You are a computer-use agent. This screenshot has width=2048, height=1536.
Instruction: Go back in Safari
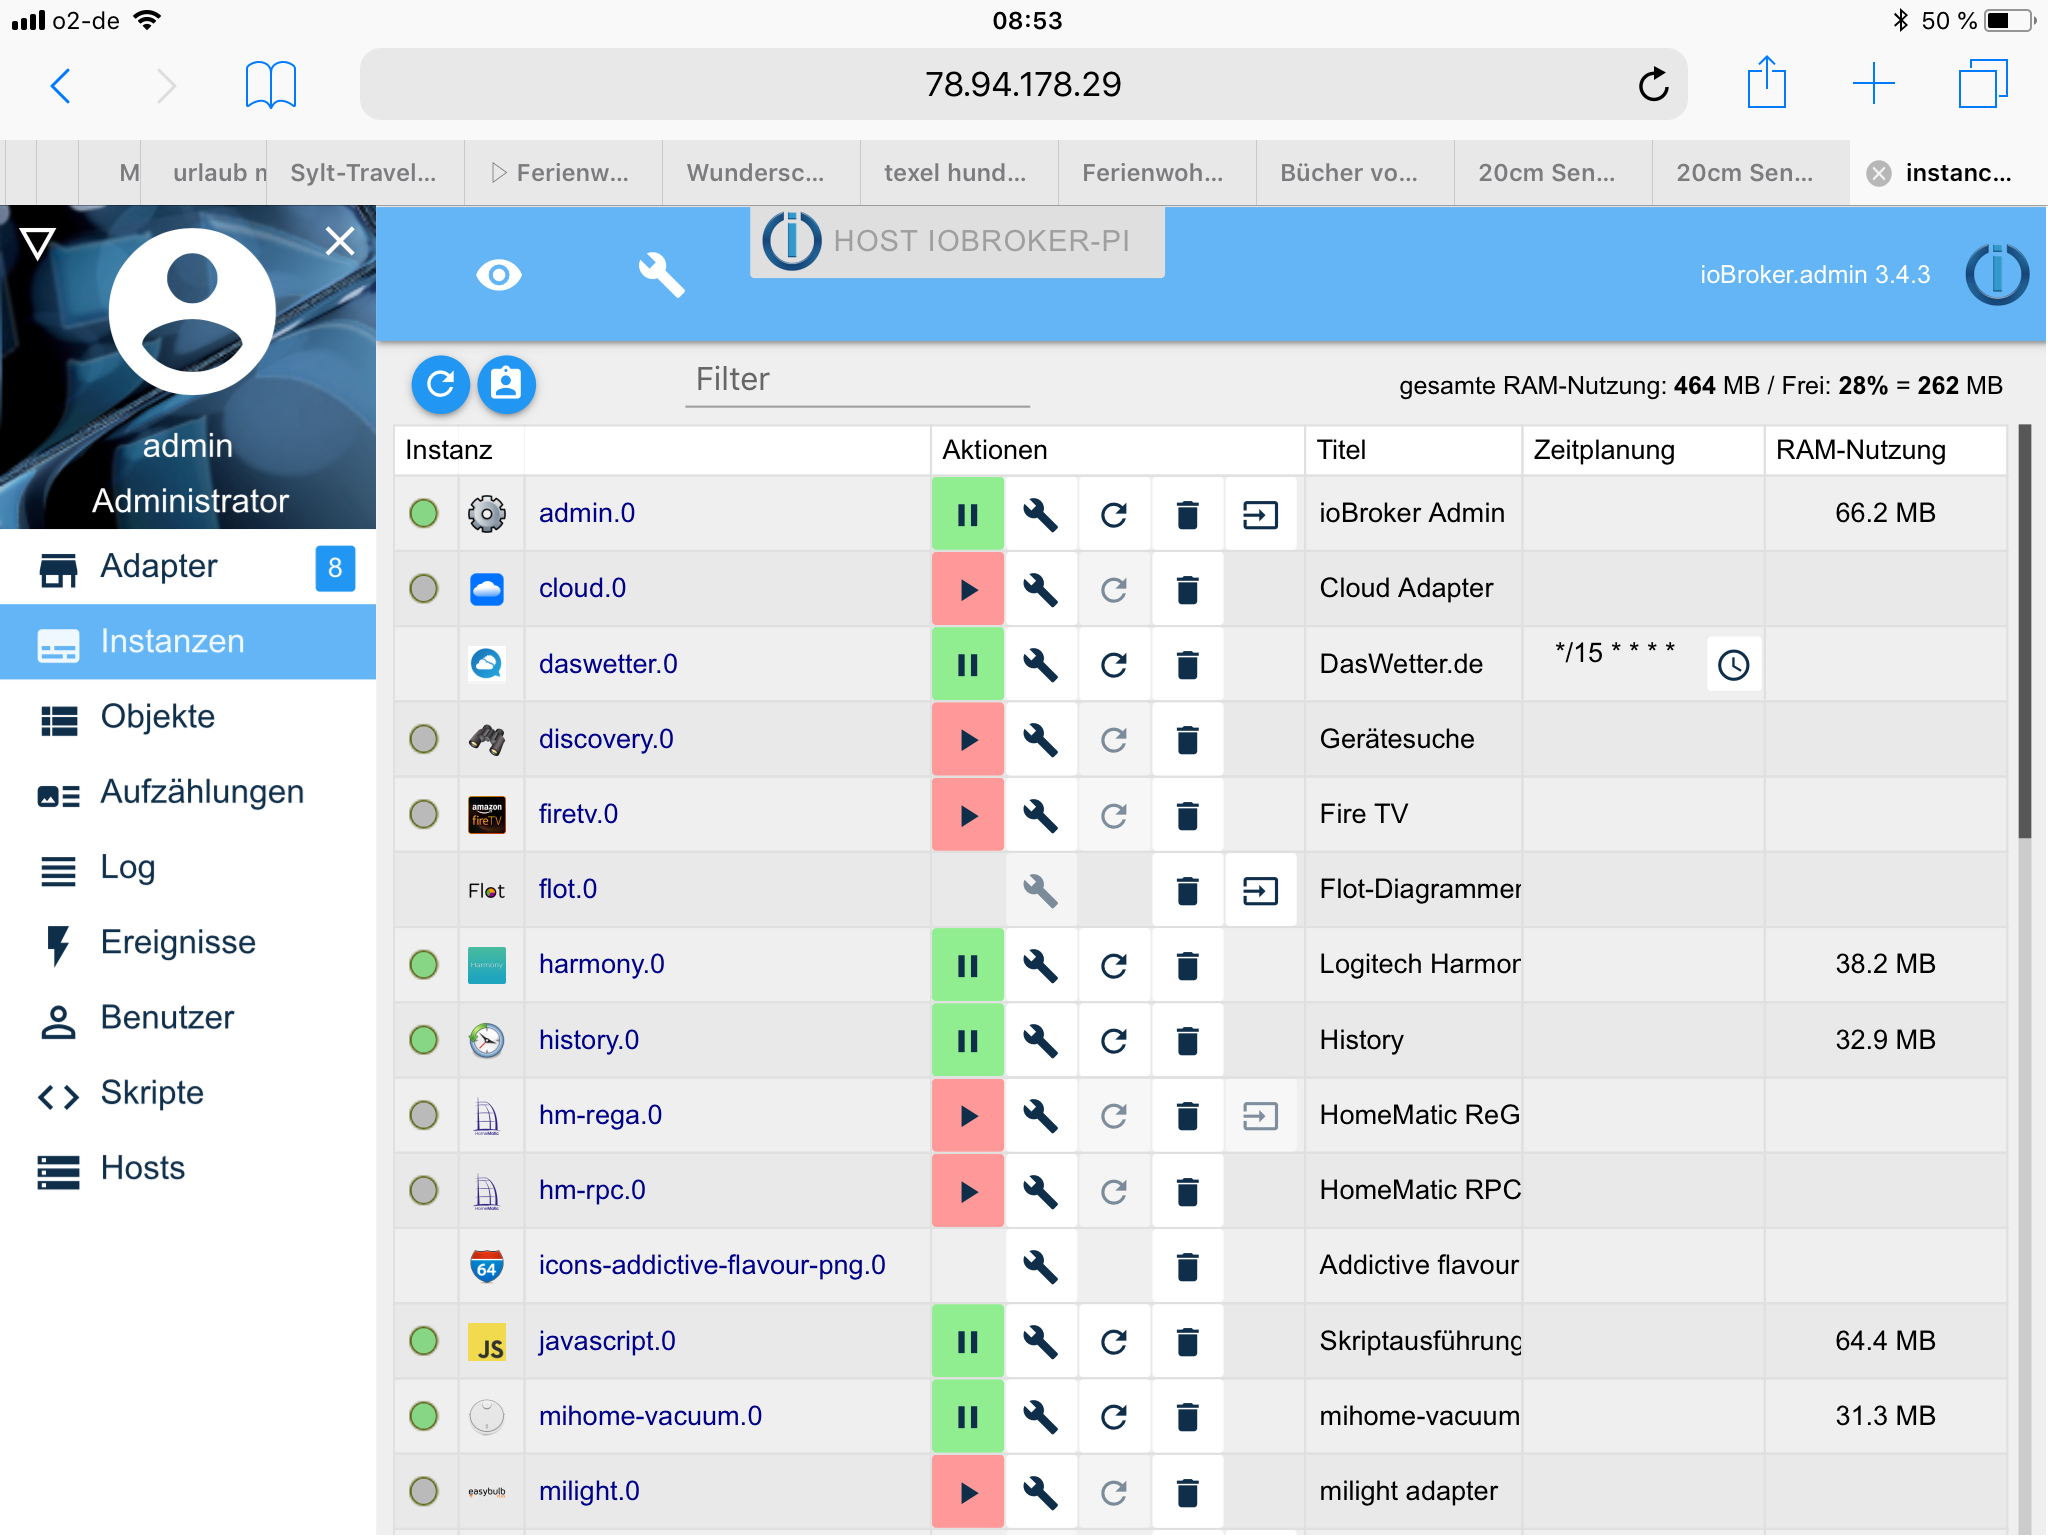point(60,85)
